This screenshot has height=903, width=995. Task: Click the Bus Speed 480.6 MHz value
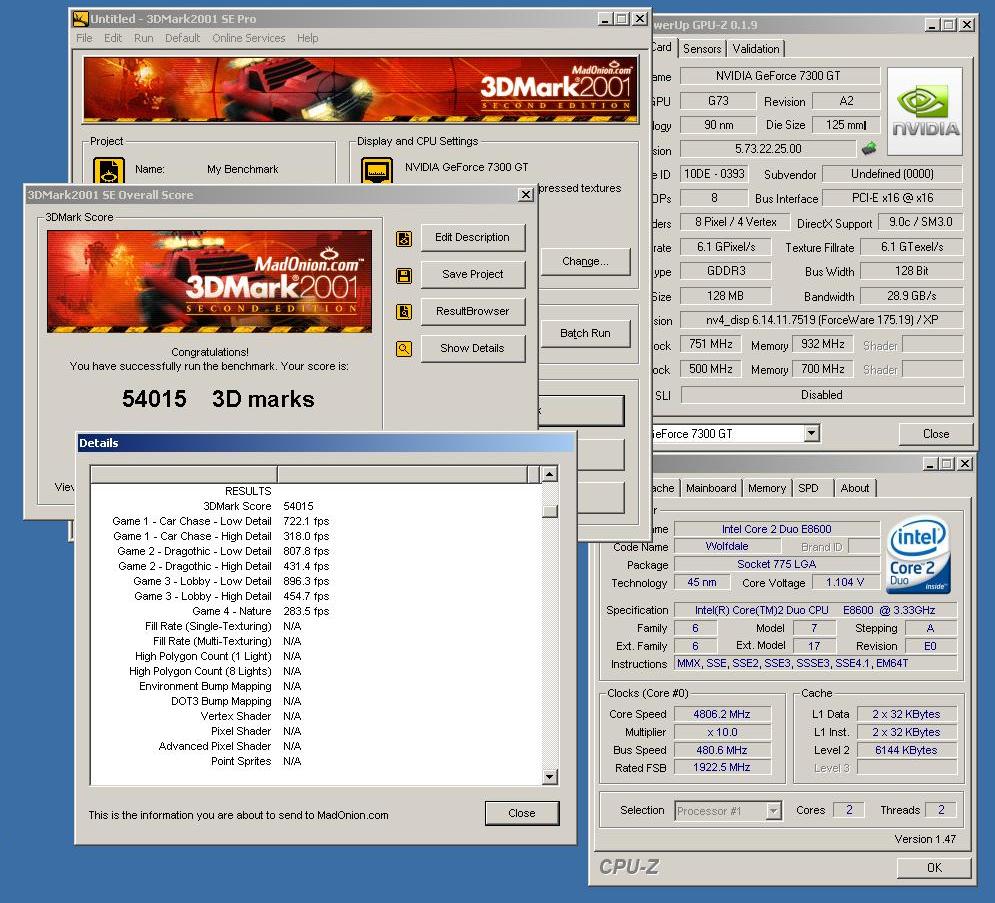coord(722,749)
